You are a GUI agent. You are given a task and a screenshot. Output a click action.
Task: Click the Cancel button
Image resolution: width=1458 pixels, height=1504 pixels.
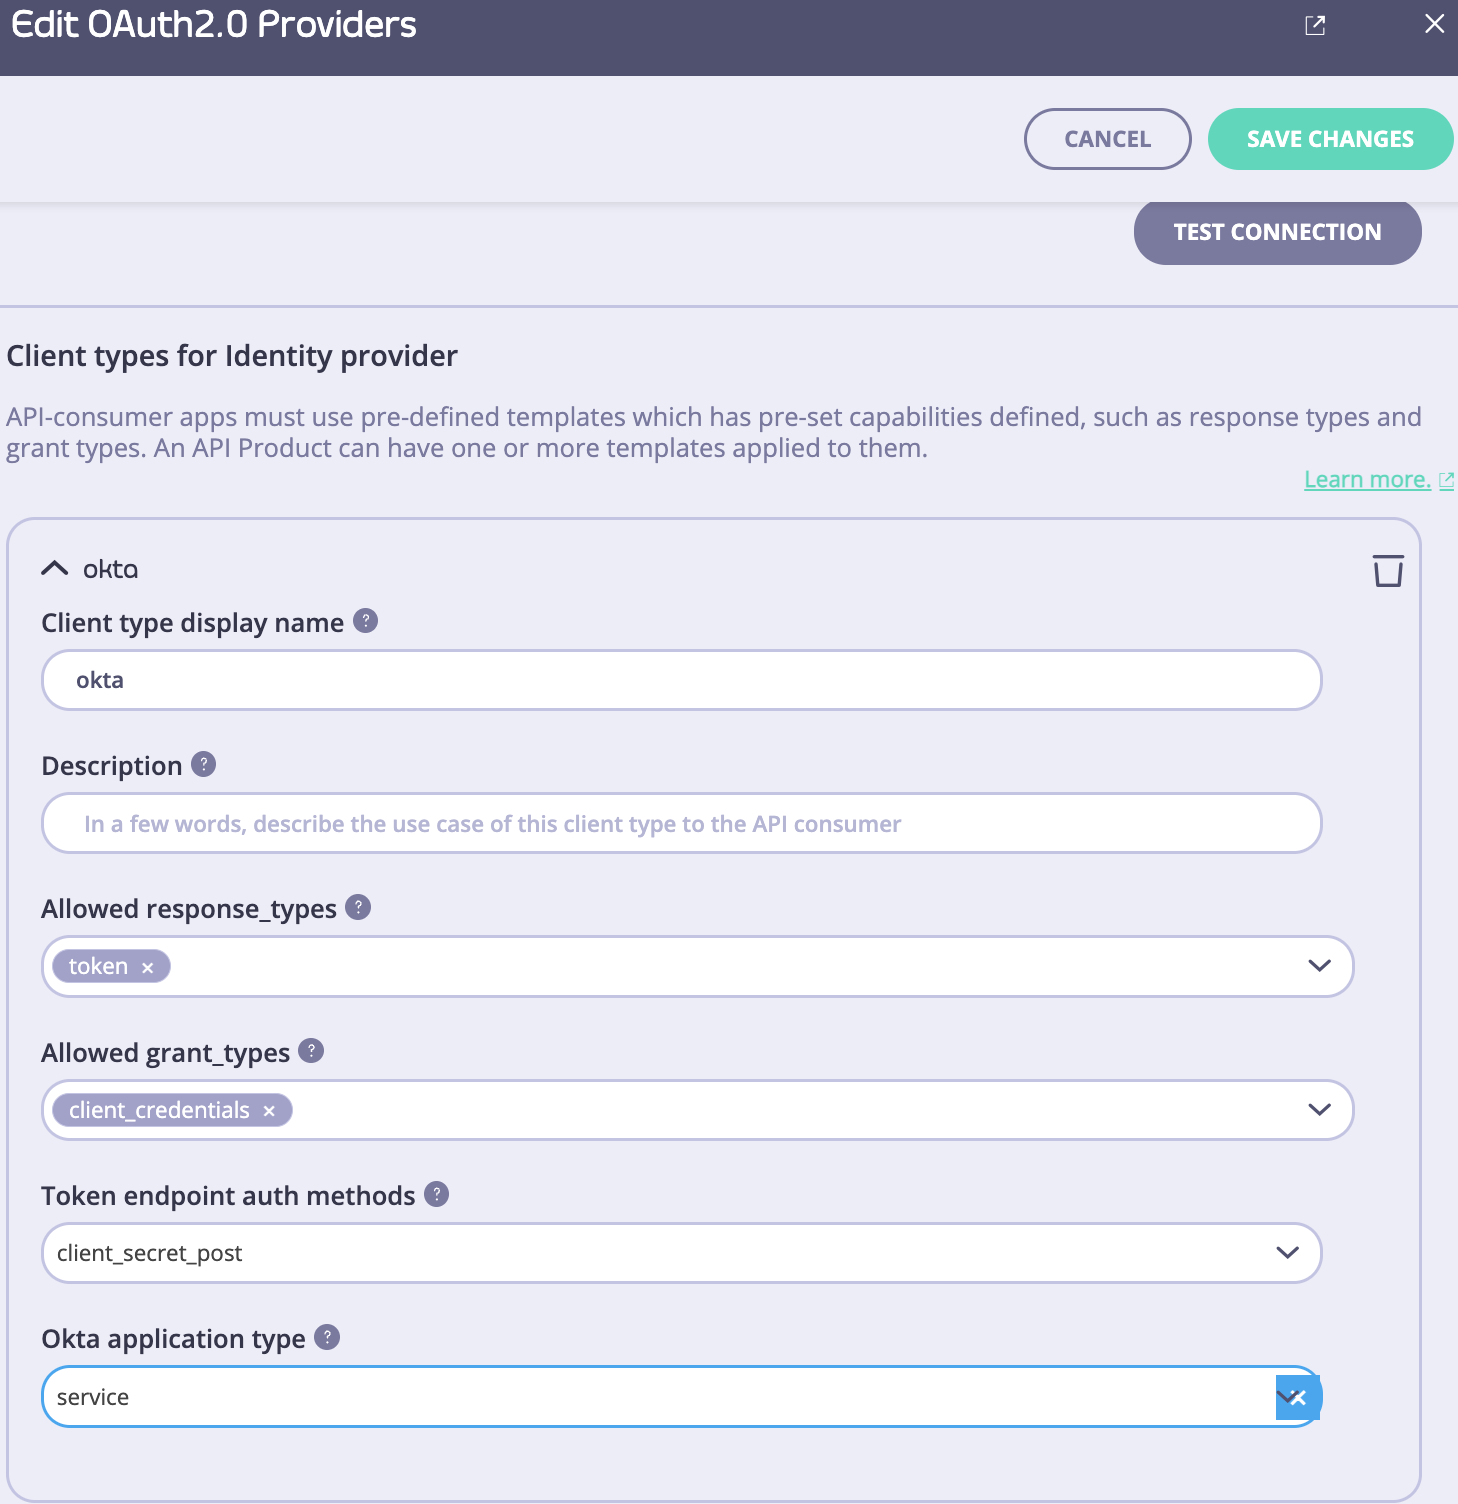tap(1108, 139)
